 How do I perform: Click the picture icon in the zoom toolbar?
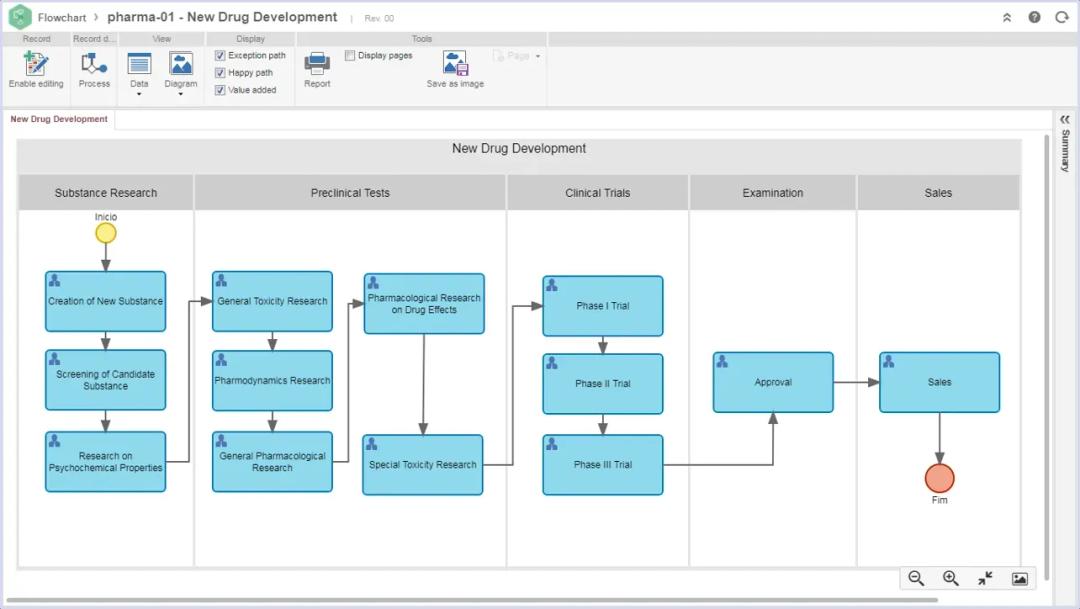pyautogui.click(x=1020, y=578)
